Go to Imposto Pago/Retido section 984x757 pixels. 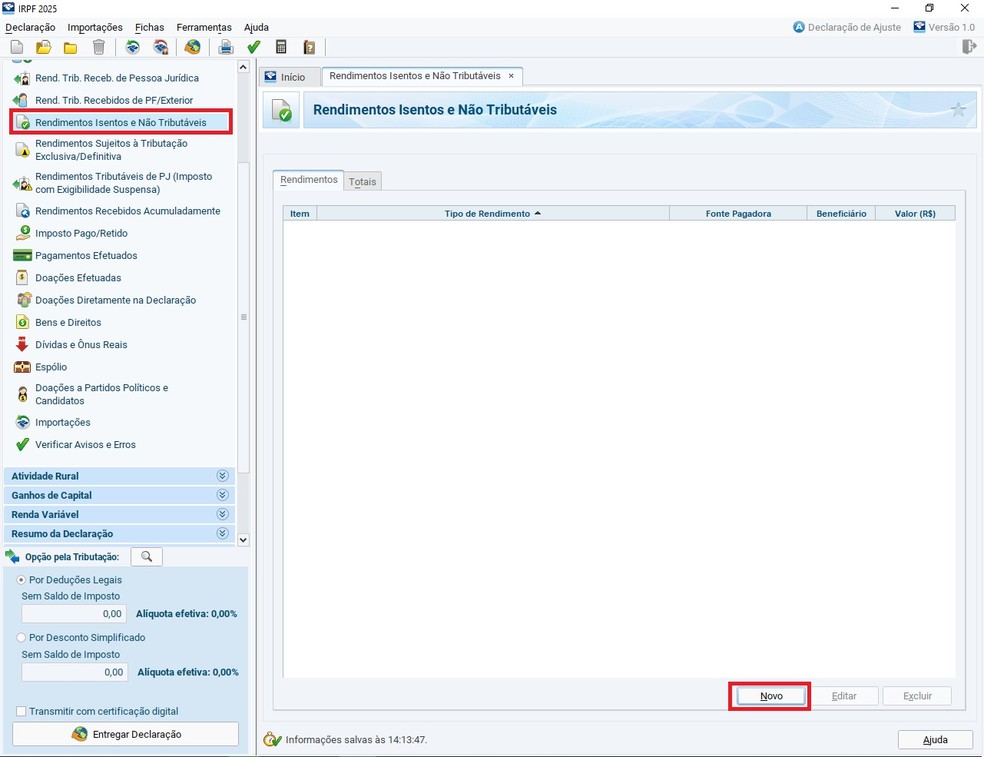(81, 233)
